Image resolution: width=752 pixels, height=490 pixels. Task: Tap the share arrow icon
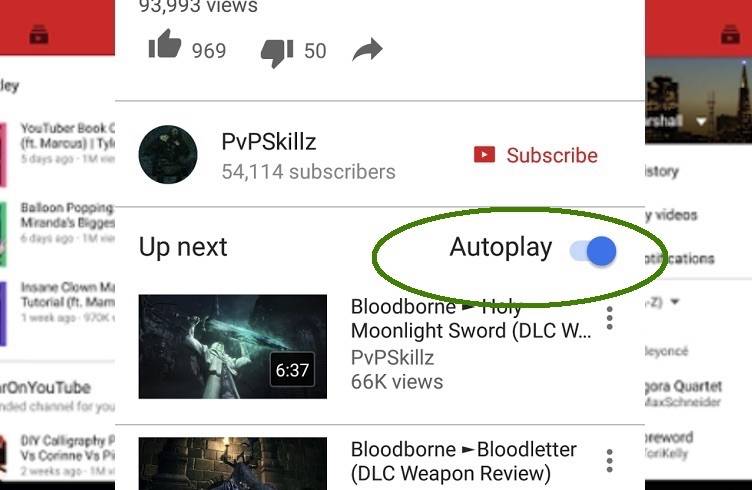(367, 50)
